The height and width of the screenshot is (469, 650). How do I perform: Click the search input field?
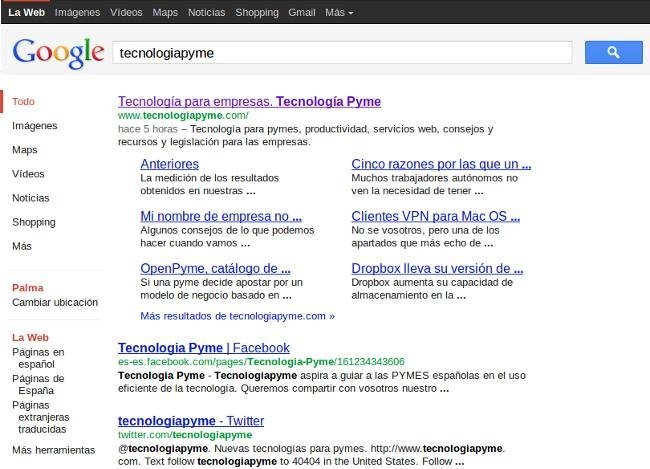tap(340, 52)
